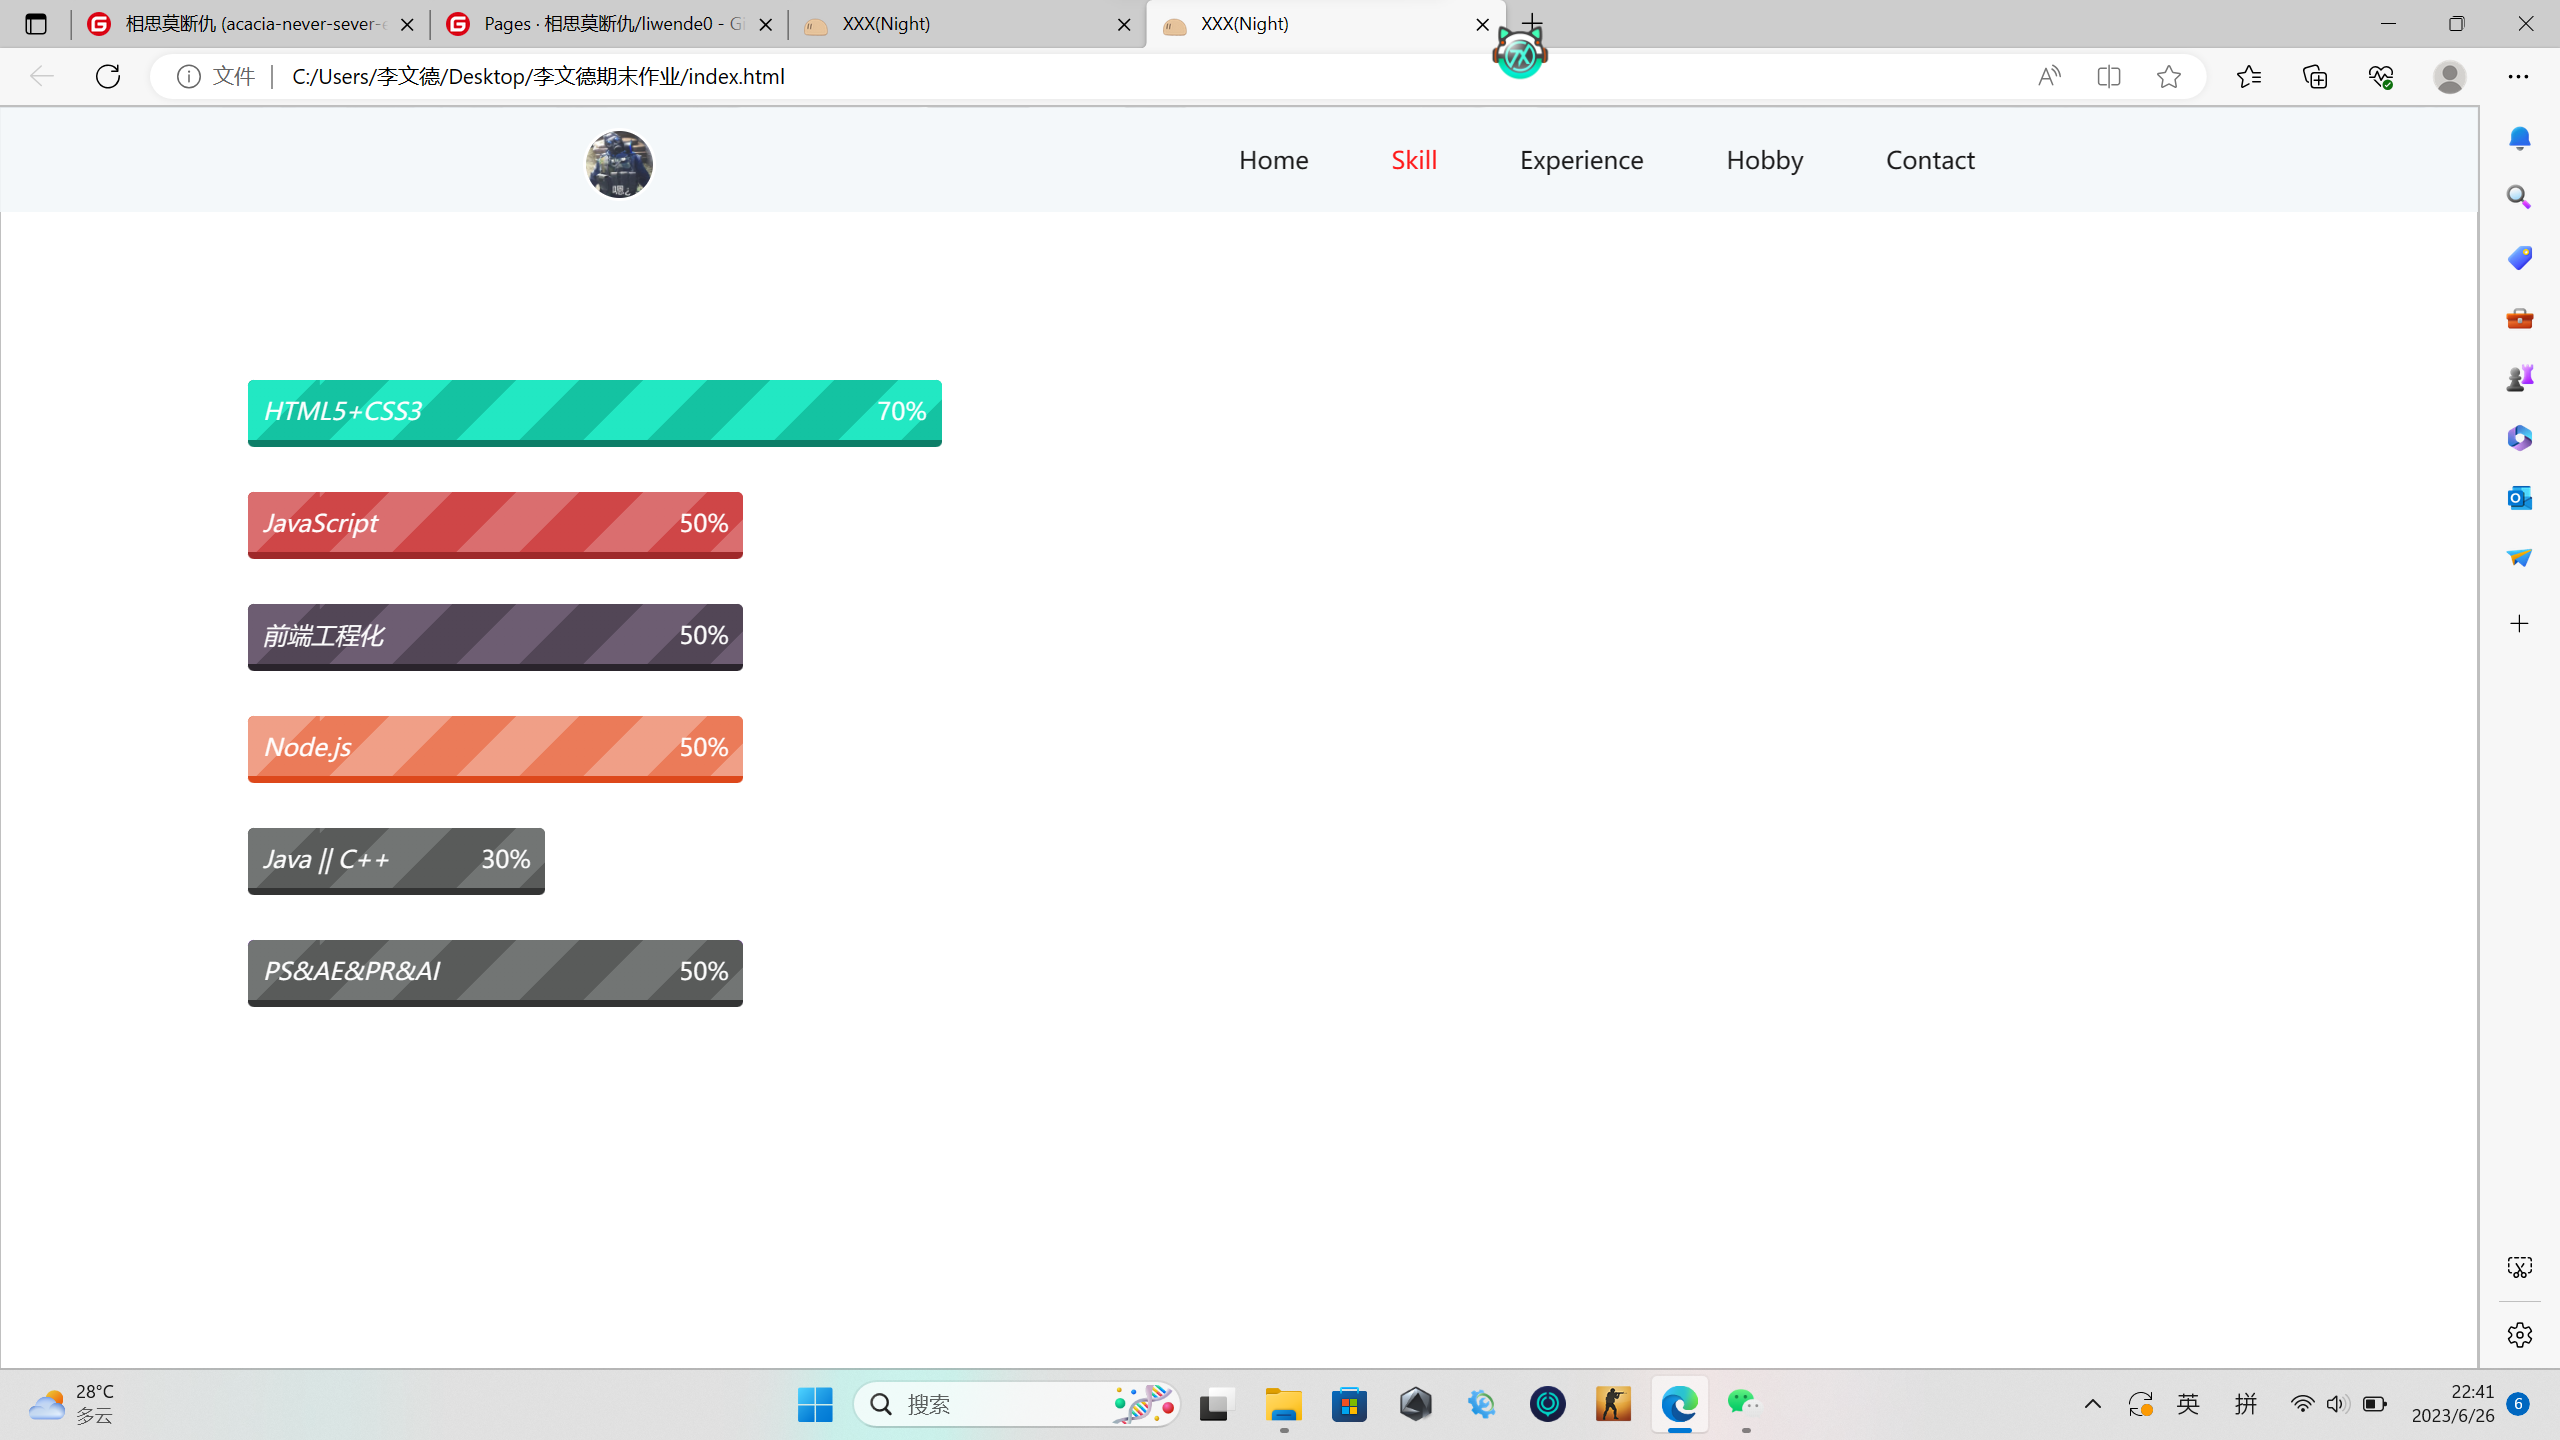Click the Hobby navigation link
Viewport: 2560px width, 1440px height.
(x=1764, y=160)
